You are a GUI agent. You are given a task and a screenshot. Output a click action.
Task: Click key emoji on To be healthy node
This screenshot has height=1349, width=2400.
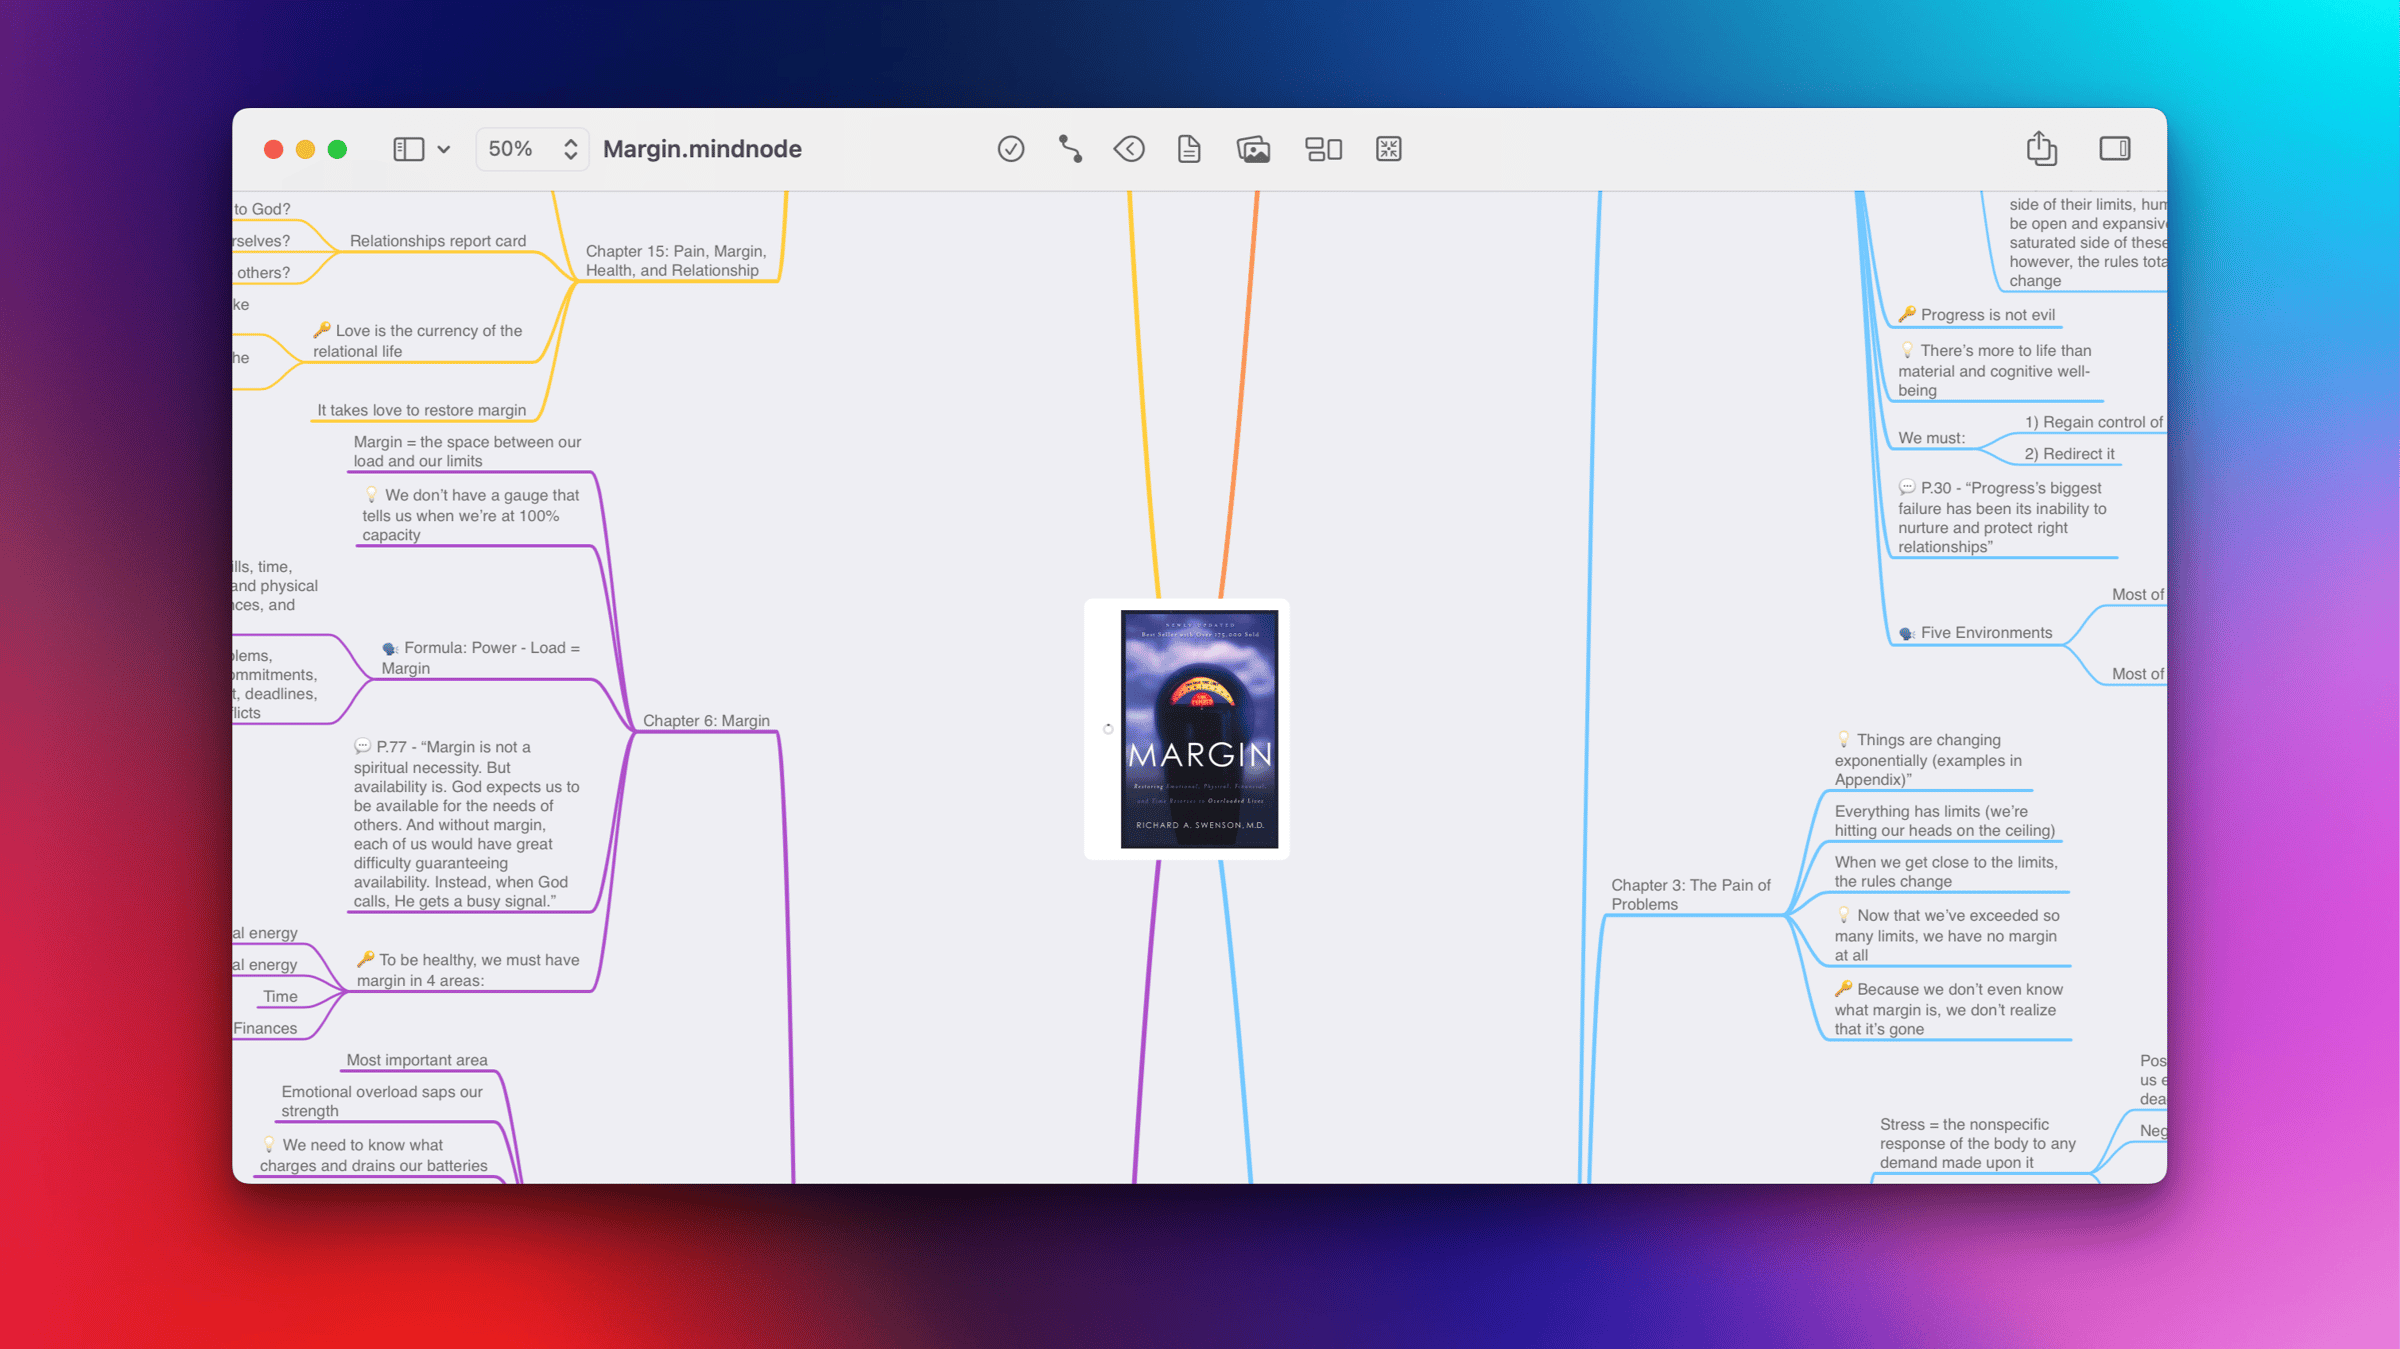click(366, 959)
